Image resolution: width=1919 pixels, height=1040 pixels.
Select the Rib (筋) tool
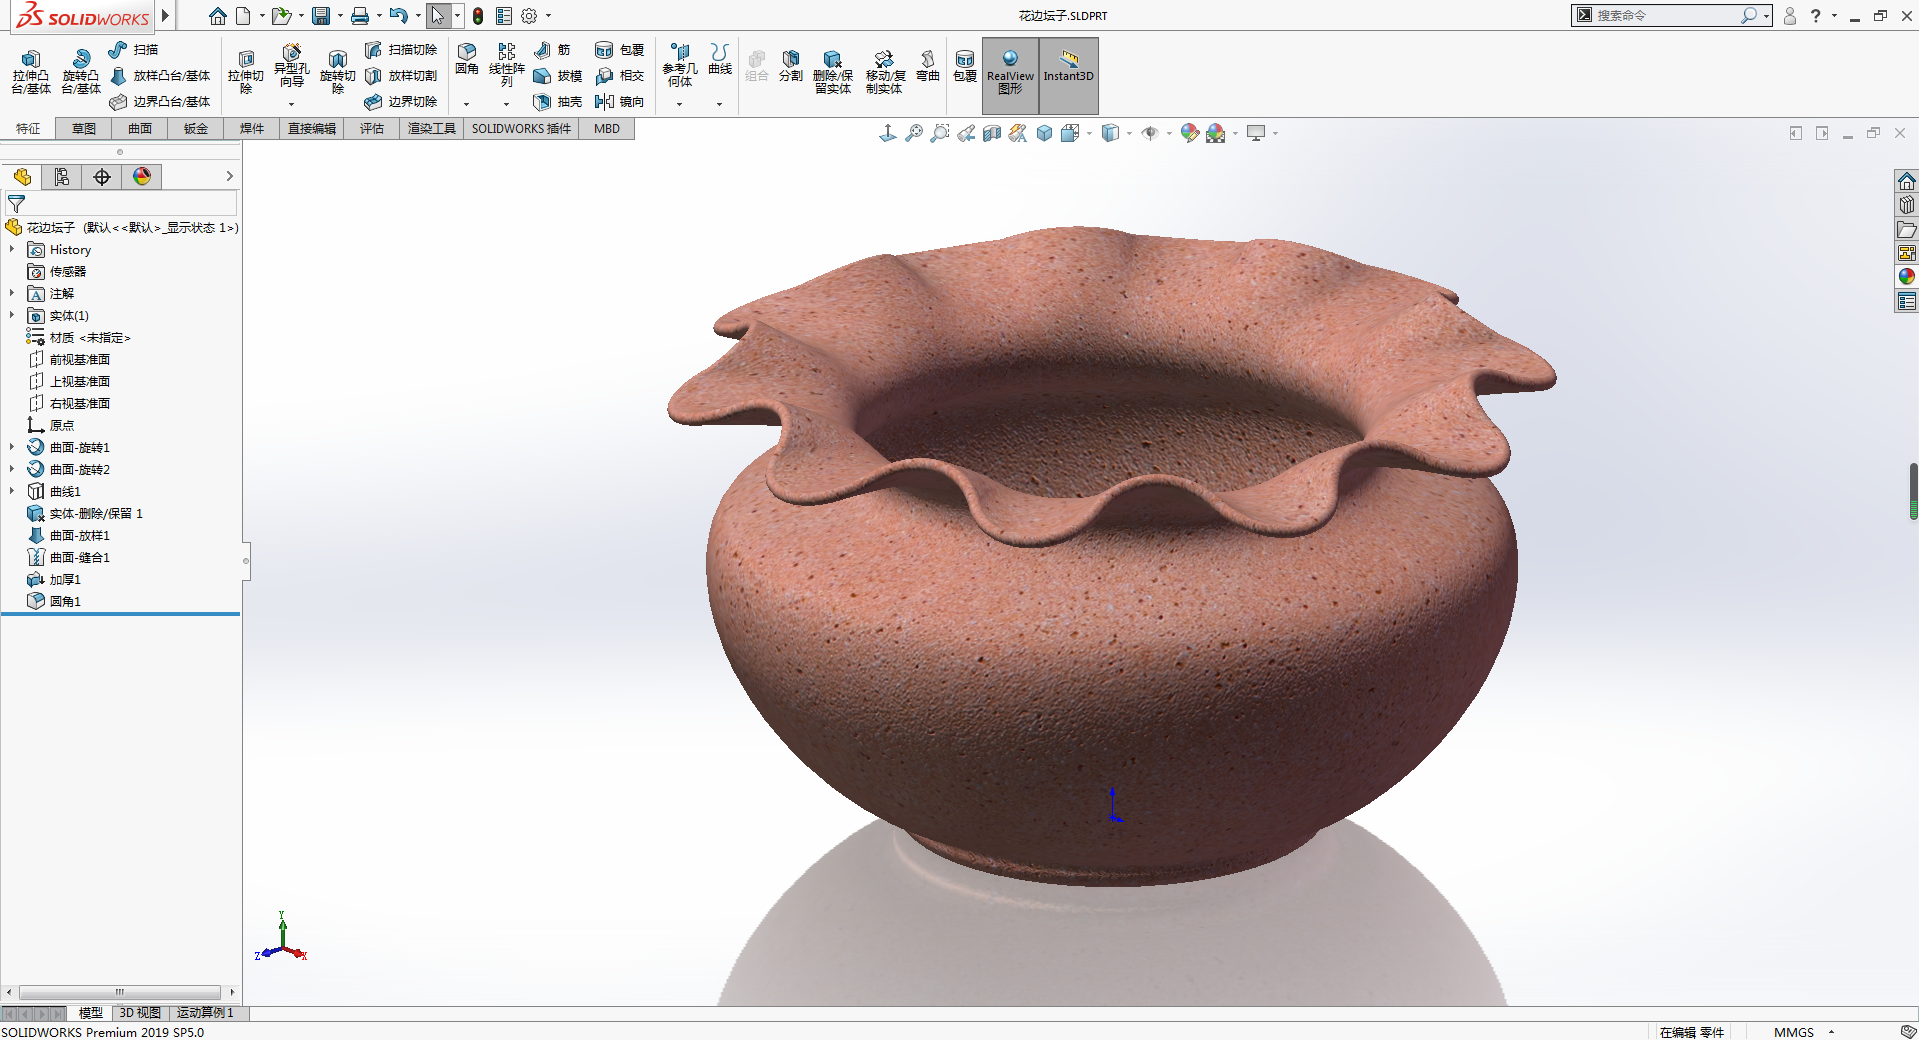coord(552,49)
